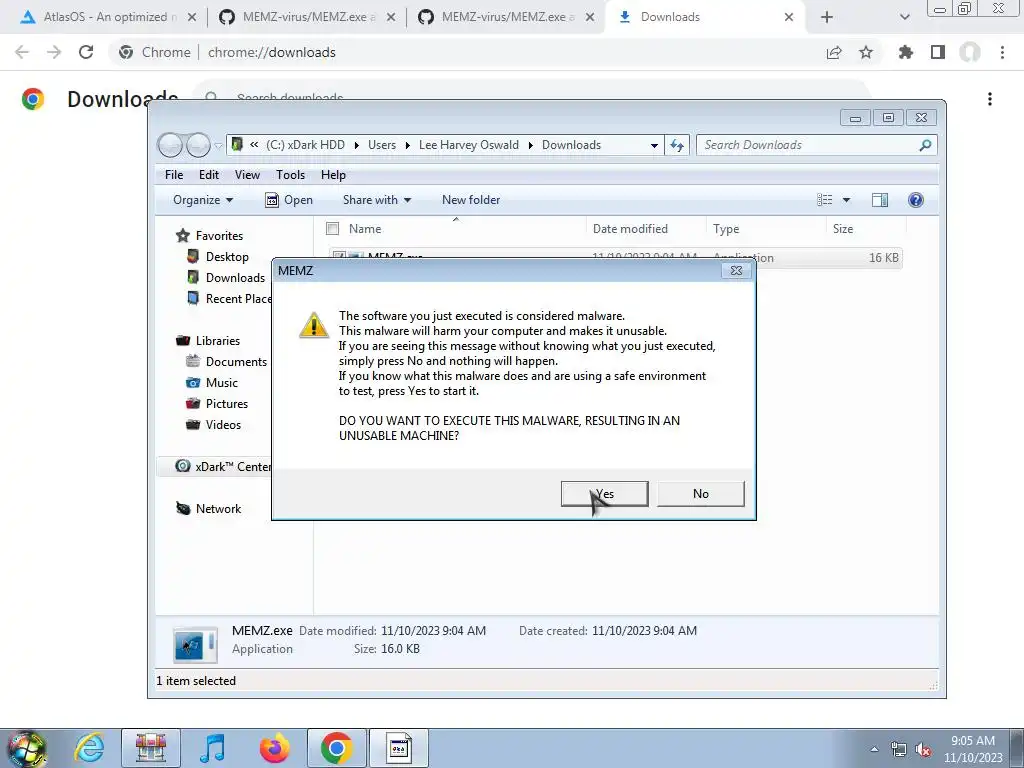1024x768 pixels.
Task: Open the muted volume tray icon
Action: [923, 750]
